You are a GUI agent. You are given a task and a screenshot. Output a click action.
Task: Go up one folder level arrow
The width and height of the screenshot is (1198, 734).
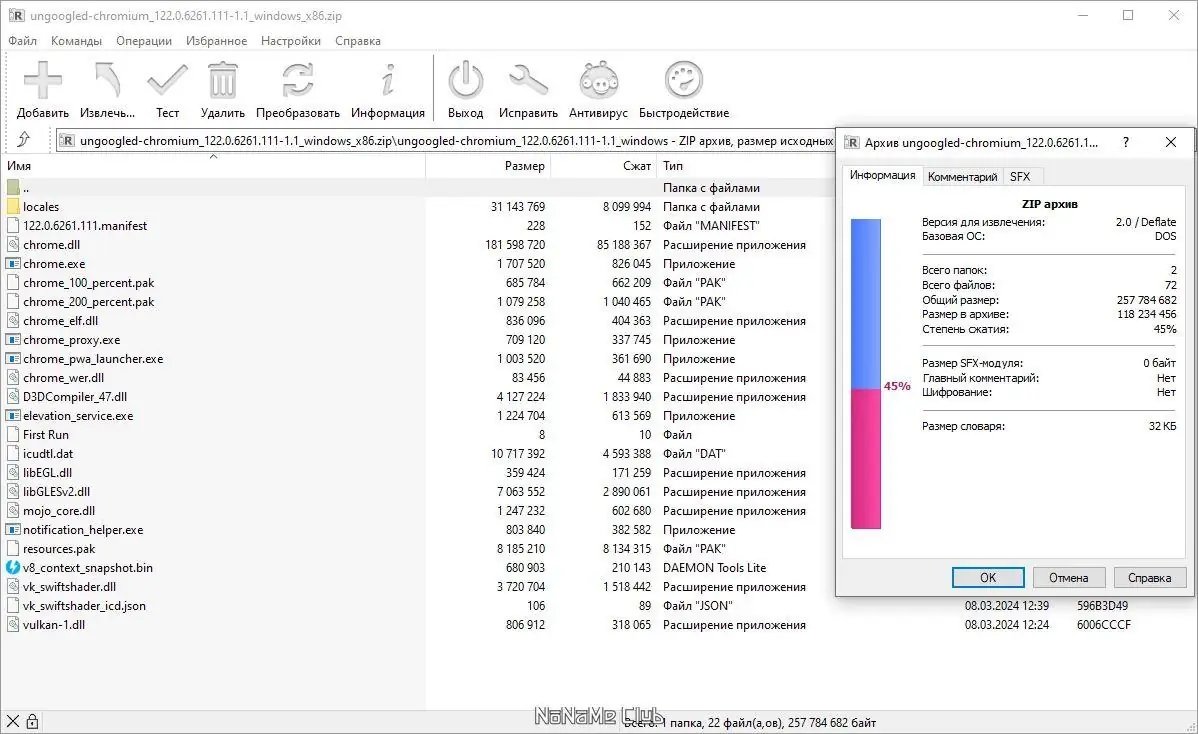coord(24,139)
